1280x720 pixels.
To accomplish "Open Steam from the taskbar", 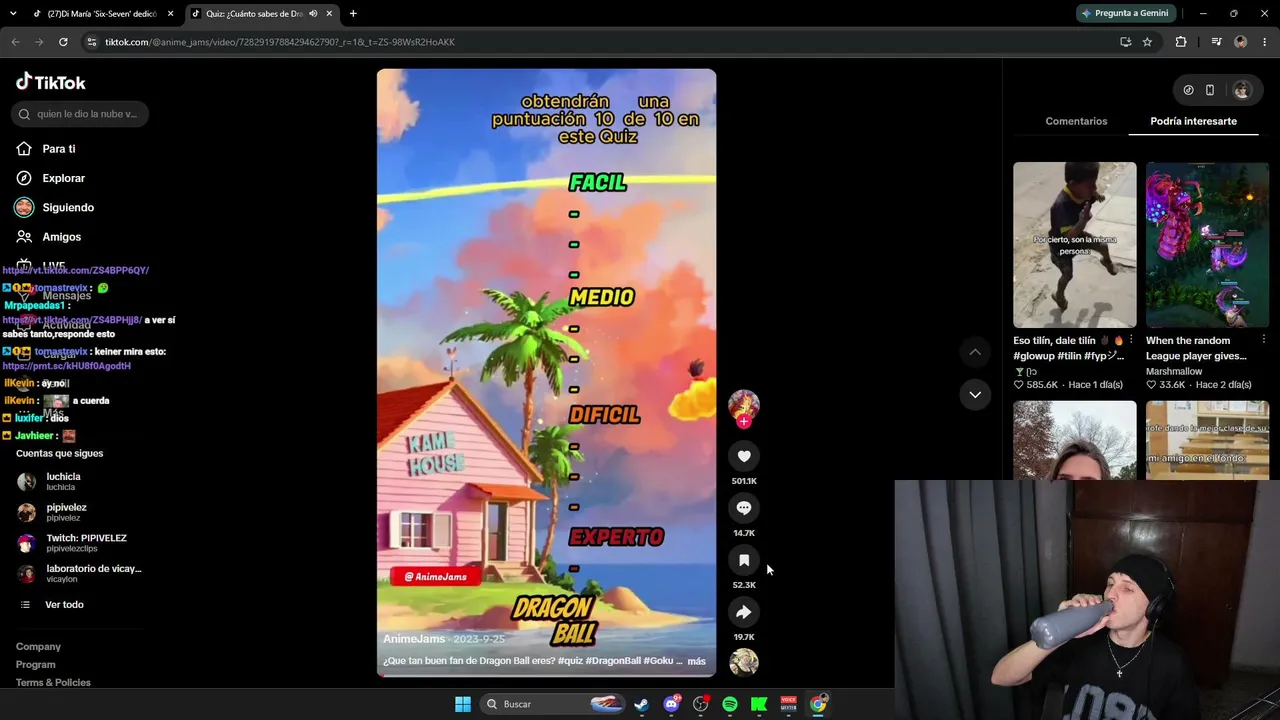I will pos(642,704).
